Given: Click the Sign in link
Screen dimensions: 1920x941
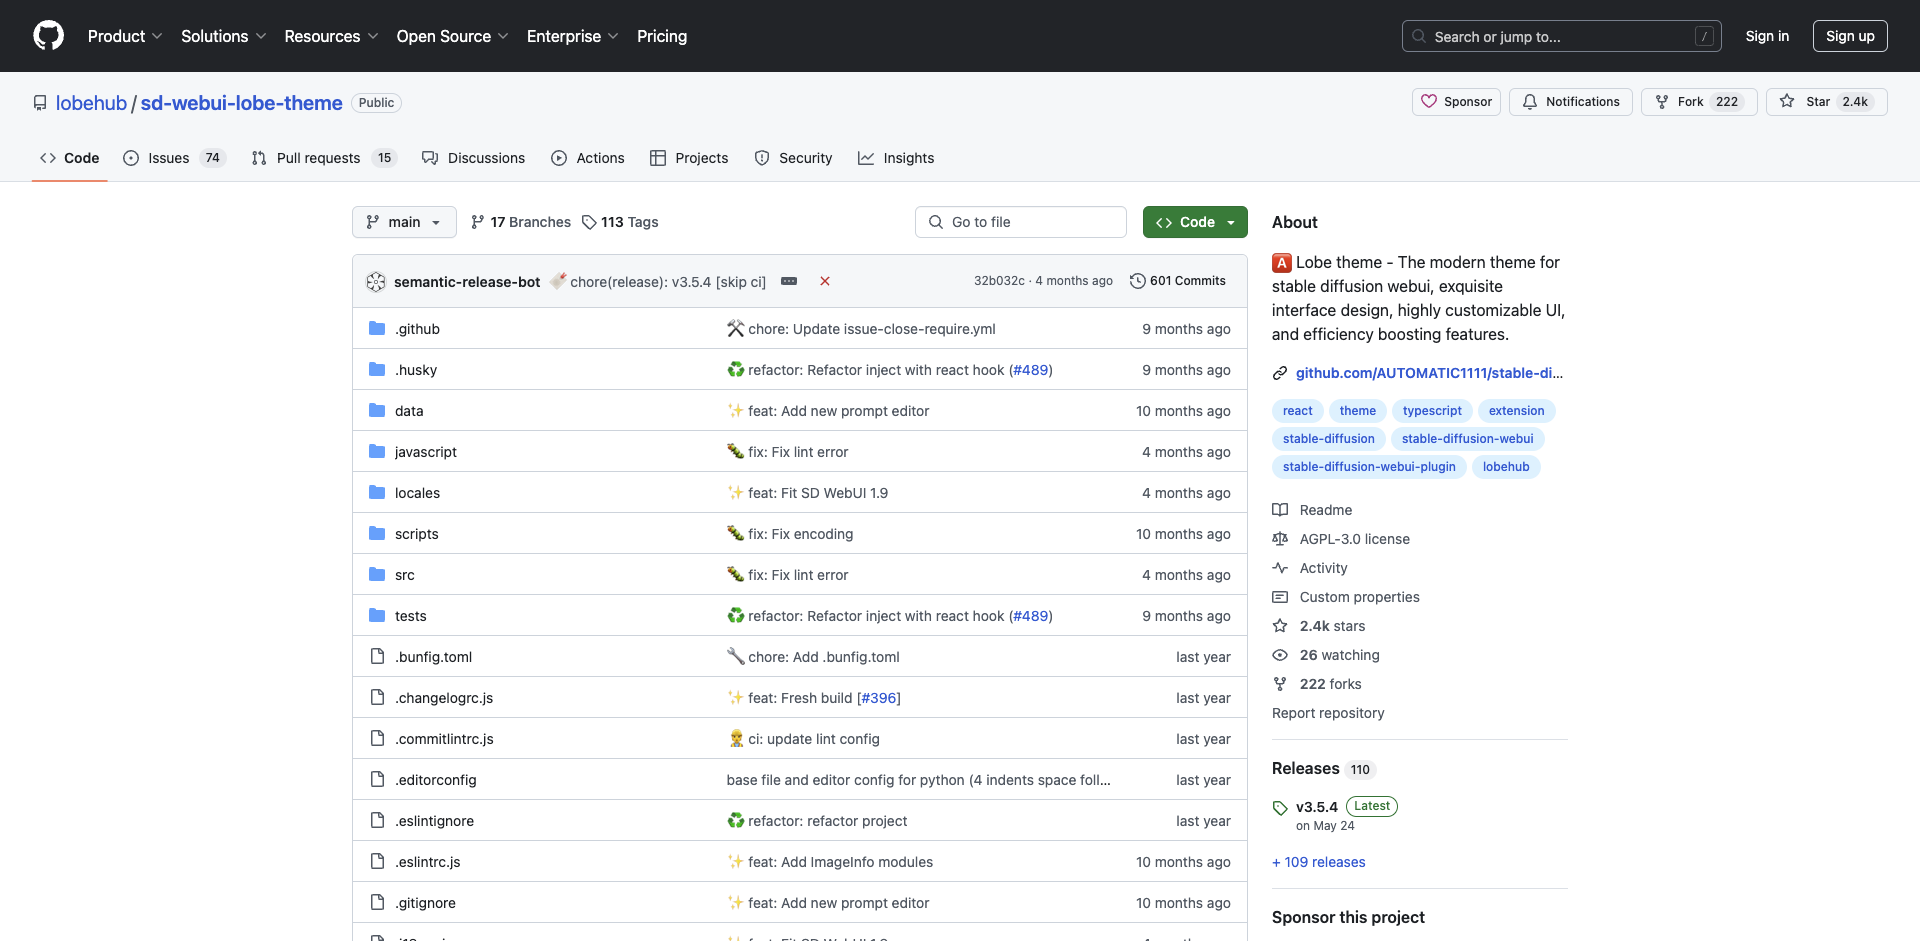Looking at the screenshot, I should point(1767,36).
